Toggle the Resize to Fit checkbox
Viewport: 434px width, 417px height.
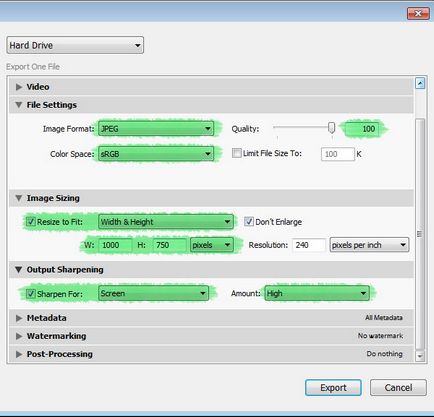pos(31,222)
